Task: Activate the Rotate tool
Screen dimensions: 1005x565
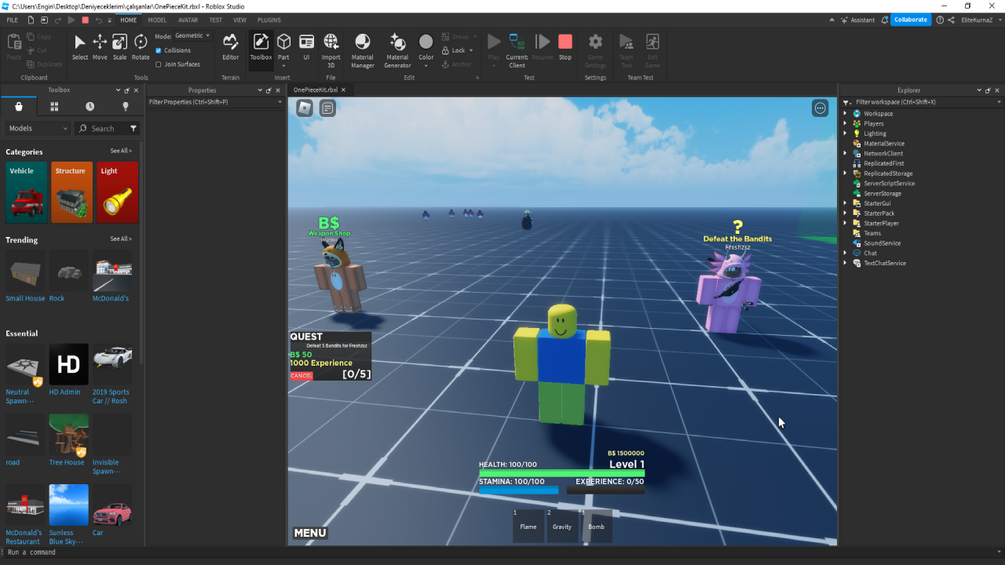Action: point(140,47)
